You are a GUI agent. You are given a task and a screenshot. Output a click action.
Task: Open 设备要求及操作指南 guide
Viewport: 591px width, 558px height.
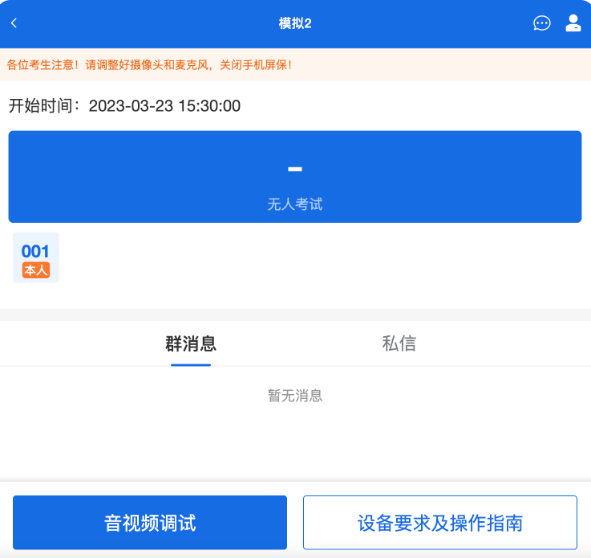coord(440,523)
